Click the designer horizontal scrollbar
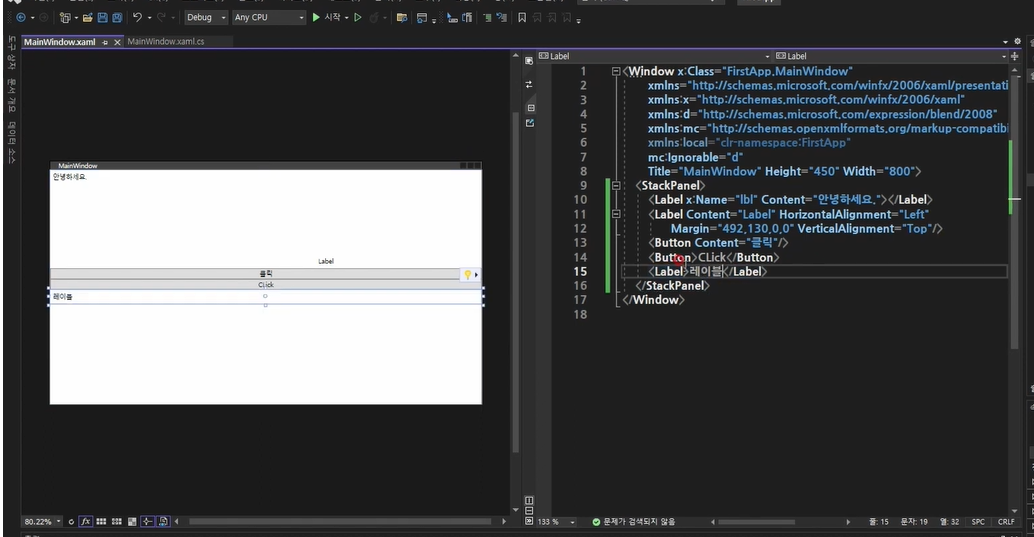Image resolution: width=1034 pixels, height=537 pixels. 340,521
